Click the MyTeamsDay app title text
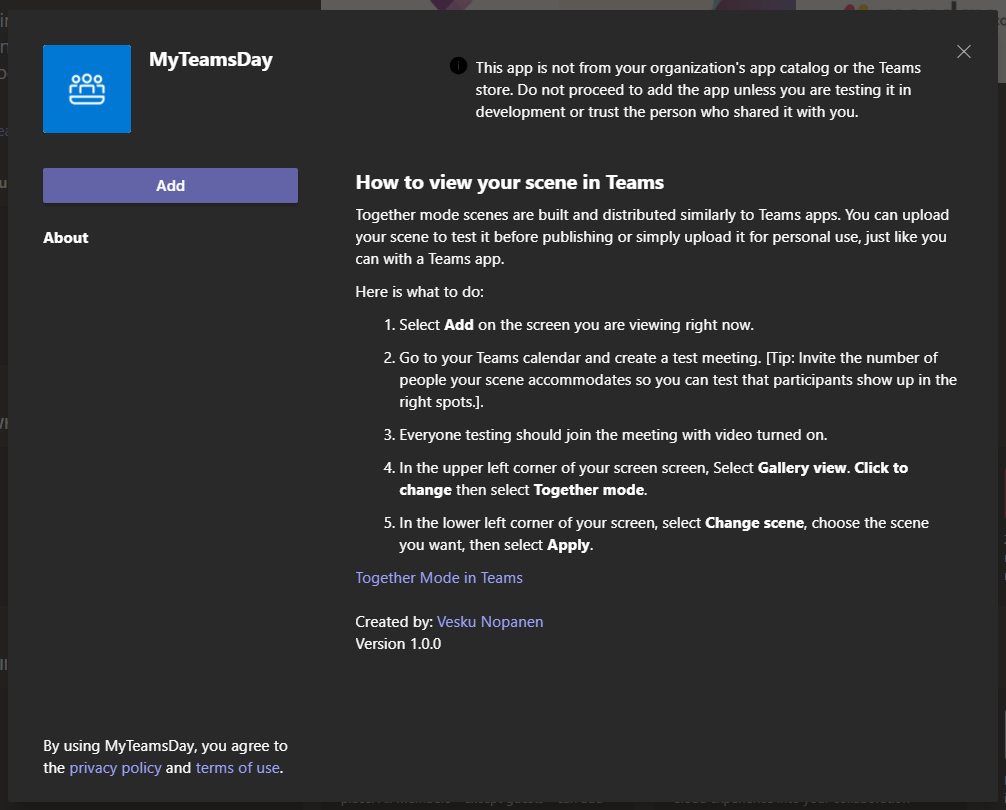 [x=211, y=60]
